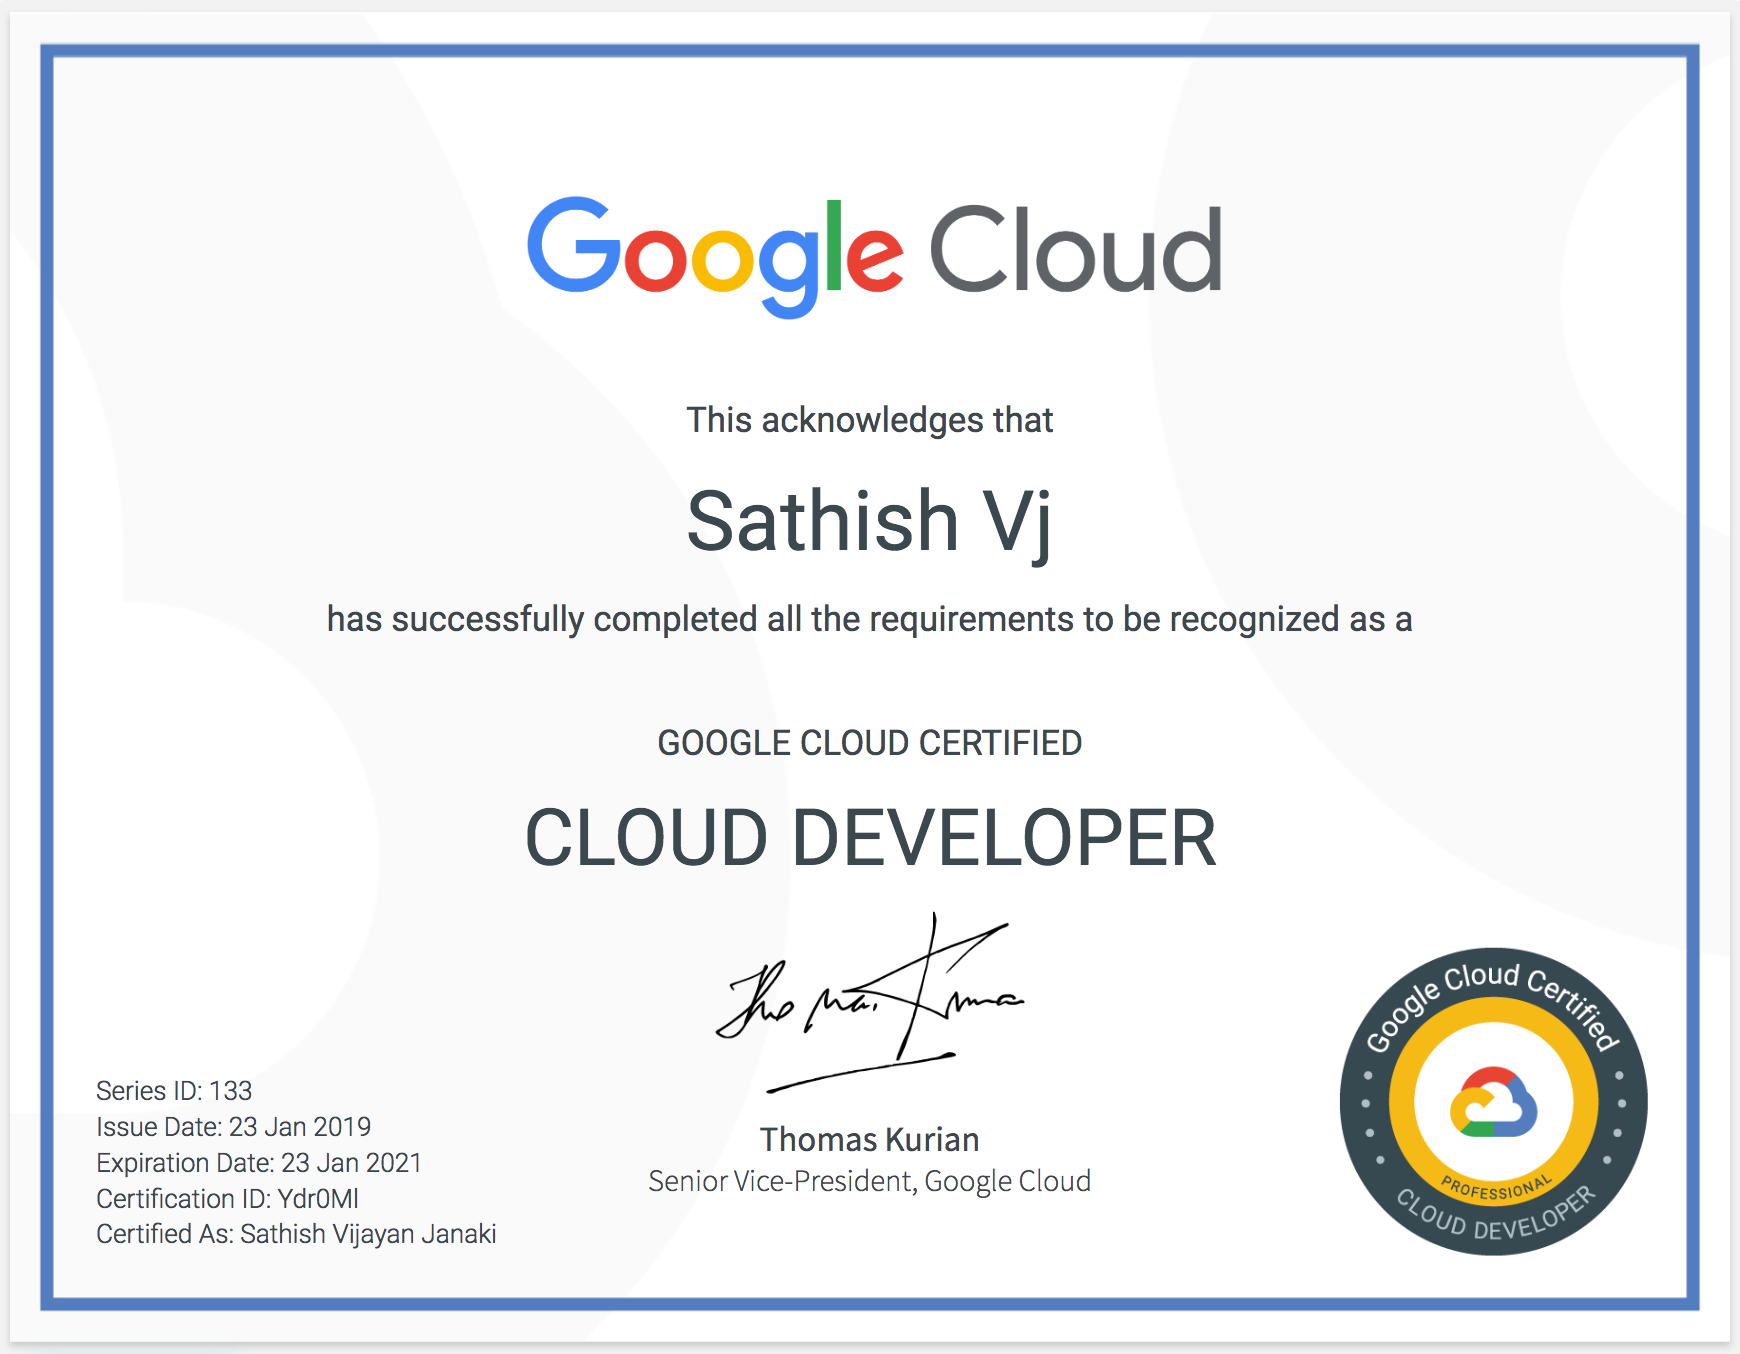Click "Certified As: Sathish Vijayan Janaki"
1740x1354 pixels.
click(x=296, y=1234)
